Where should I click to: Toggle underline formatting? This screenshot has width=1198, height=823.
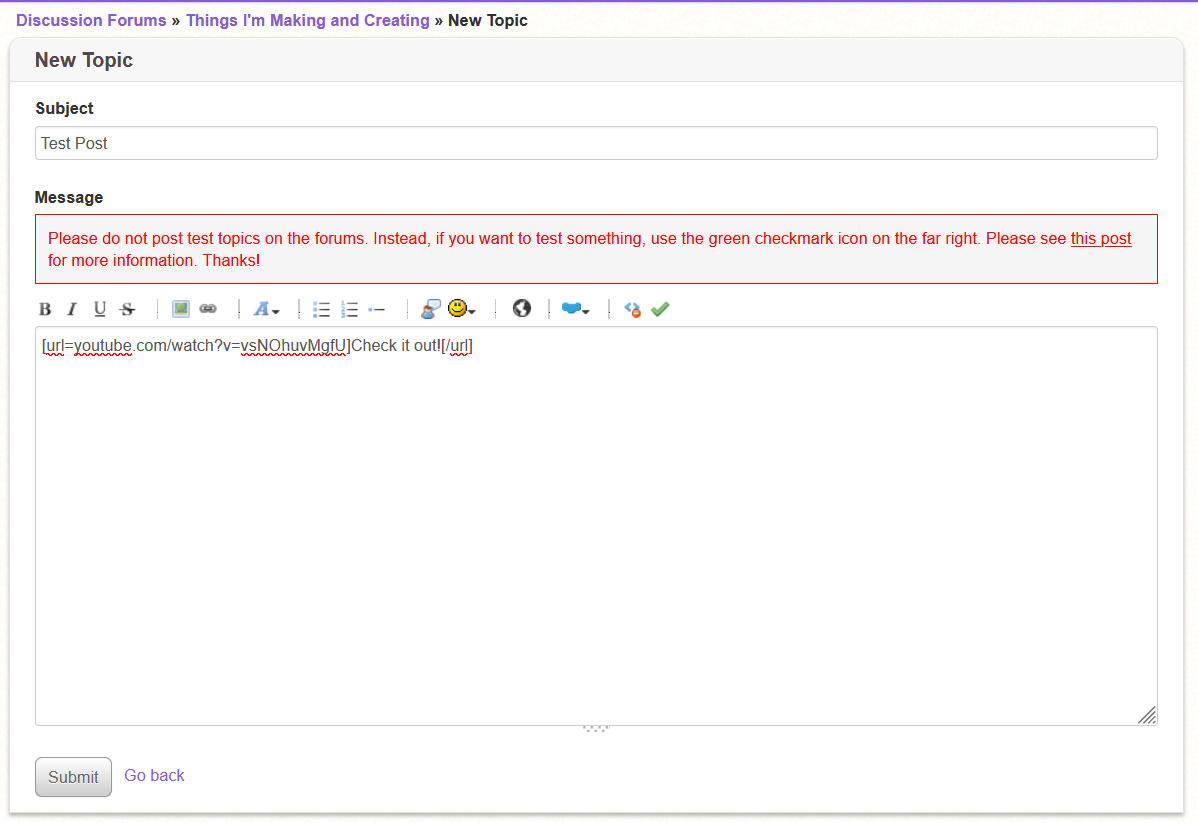(x=99, y=309)
